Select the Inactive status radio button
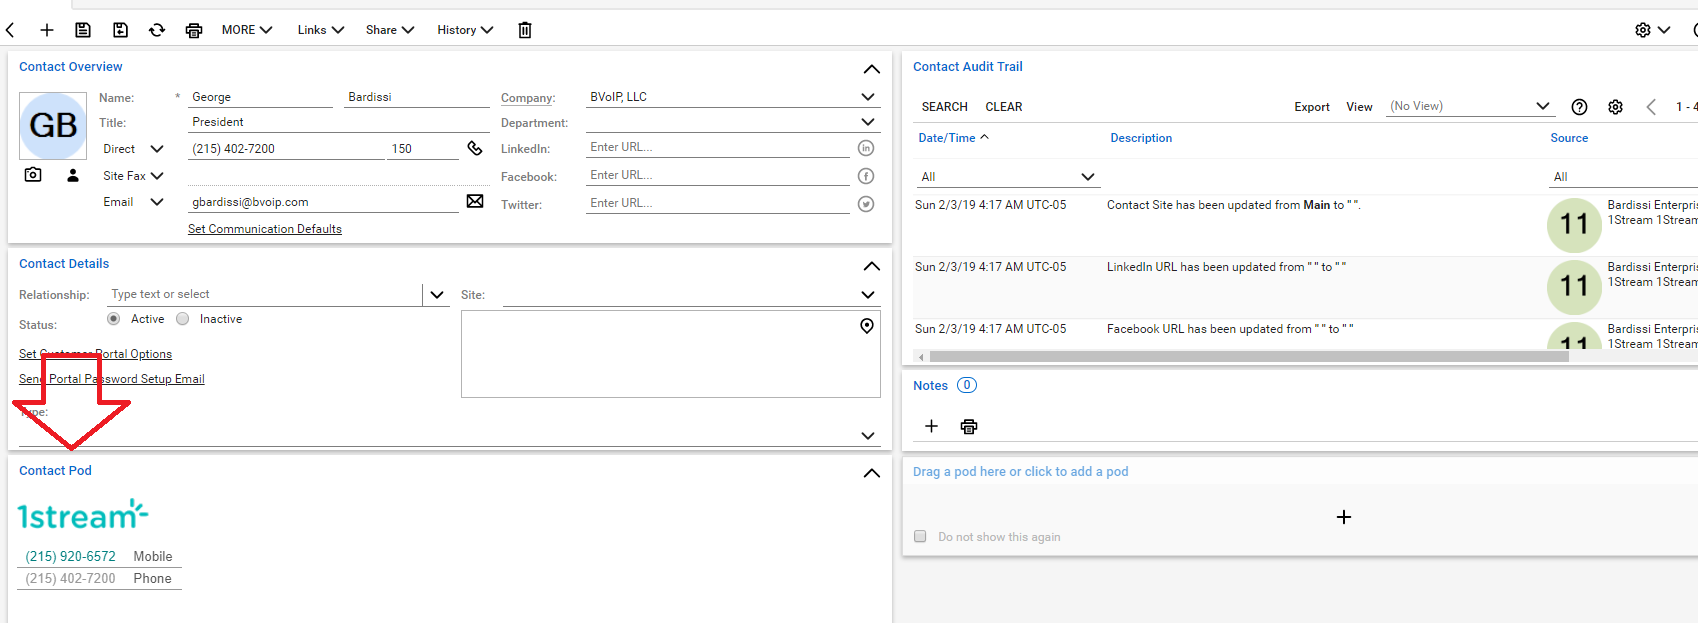The image size is (1698, 623). (x=182, y=319)
